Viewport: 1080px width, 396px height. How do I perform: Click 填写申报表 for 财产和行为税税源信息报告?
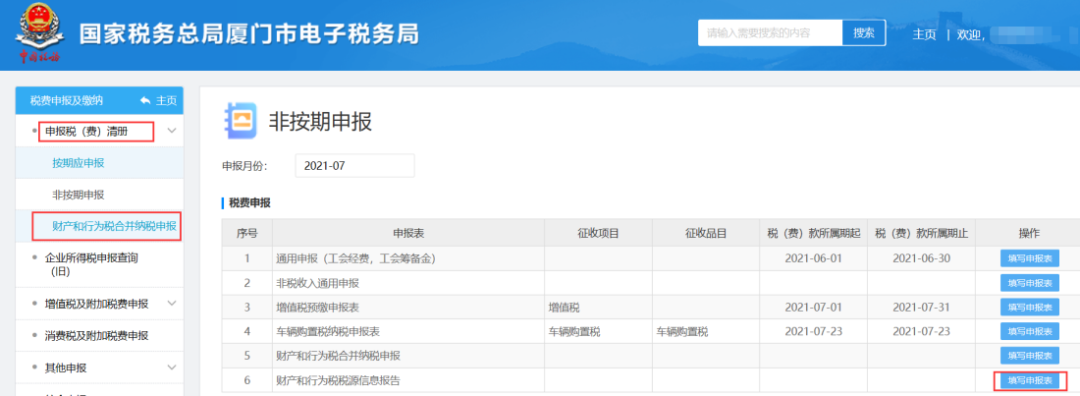pos(1030,380)
